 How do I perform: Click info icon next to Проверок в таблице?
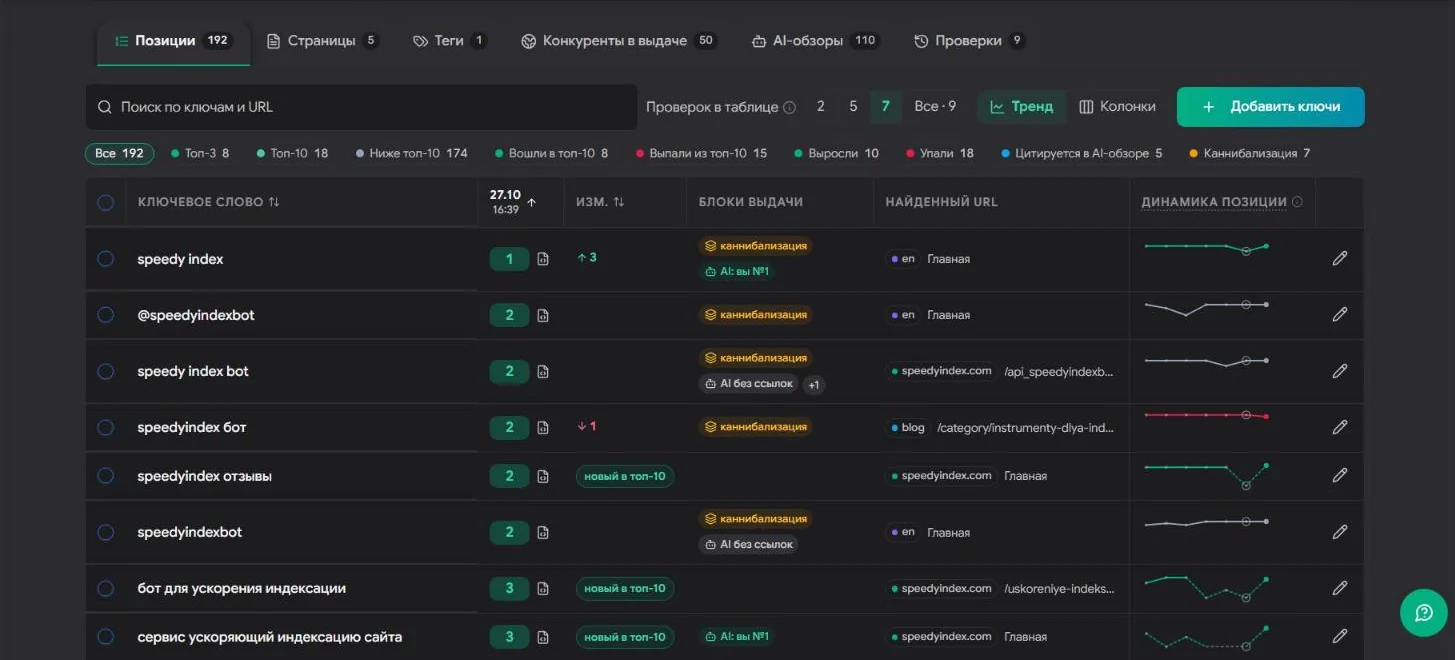click(x=789, y=107)
